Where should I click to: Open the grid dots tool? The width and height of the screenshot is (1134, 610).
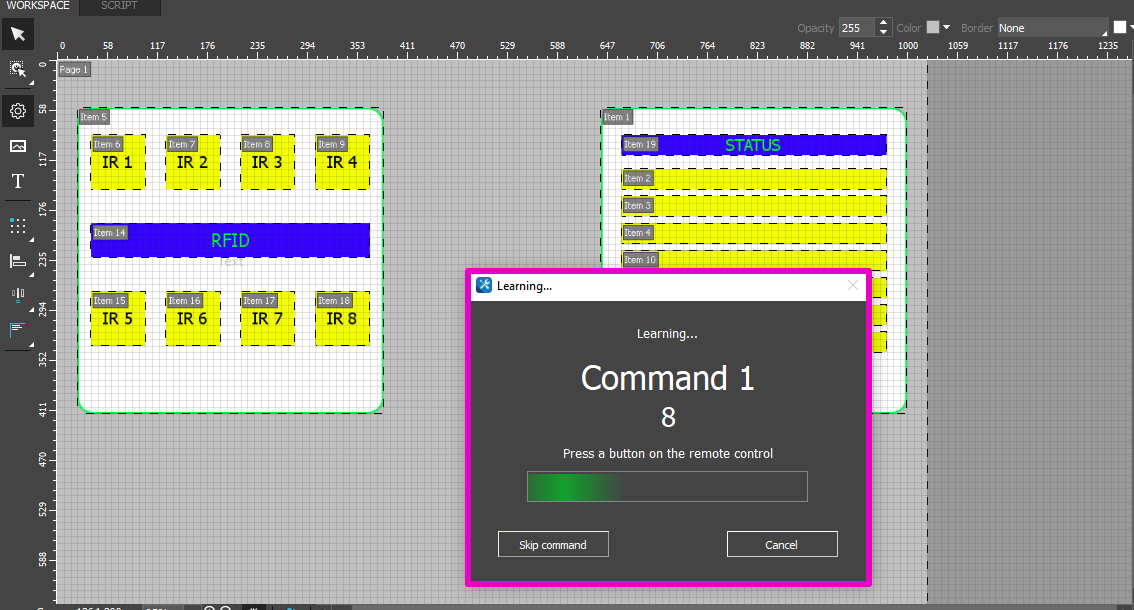(x=17, y=225)
